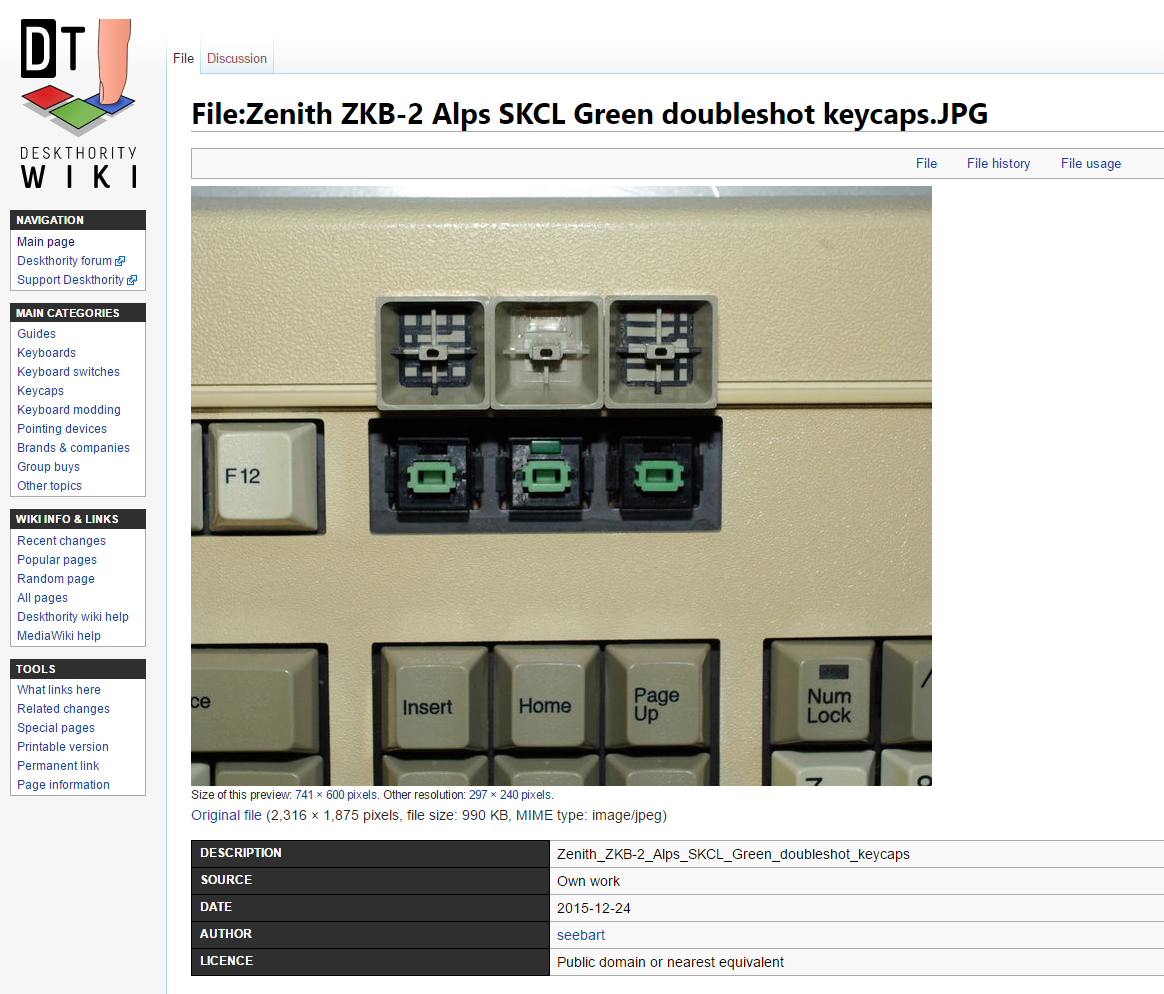Open Group buys category

point(48,467)
